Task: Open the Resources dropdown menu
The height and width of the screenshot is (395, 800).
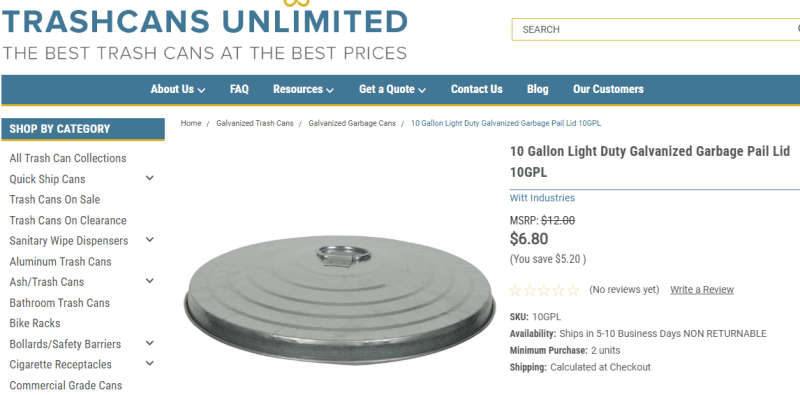Action: 303,89
